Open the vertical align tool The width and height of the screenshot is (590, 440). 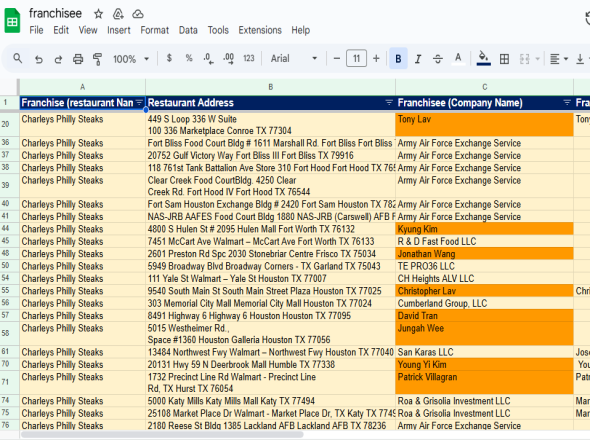point(581,59)
